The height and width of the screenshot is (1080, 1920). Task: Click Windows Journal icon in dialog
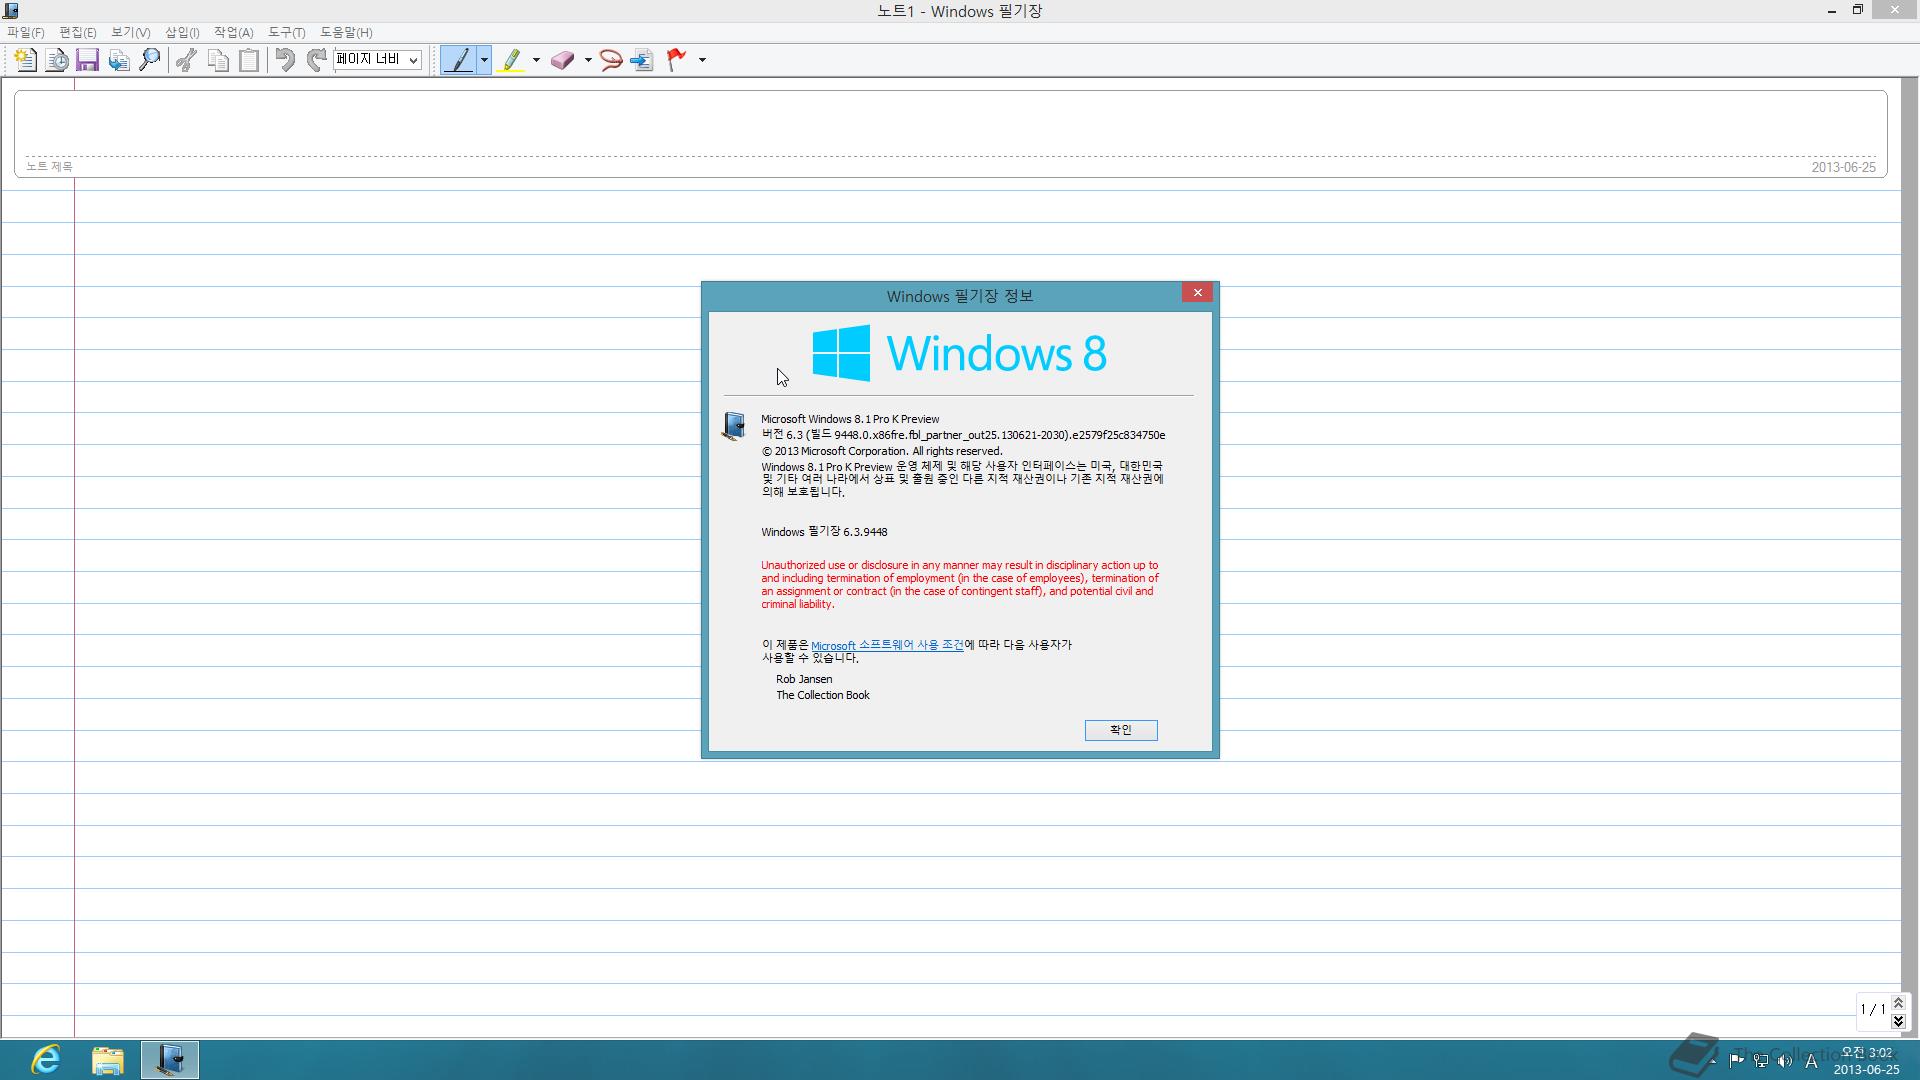[x=734, y=426]
